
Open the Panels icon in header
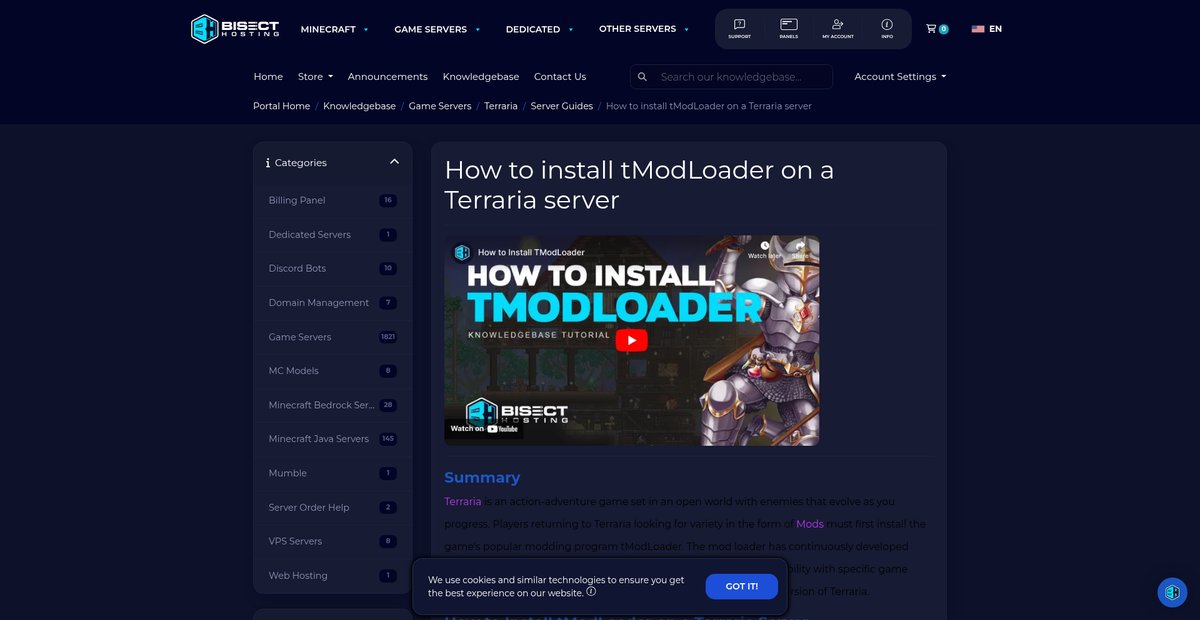(789, 29)
